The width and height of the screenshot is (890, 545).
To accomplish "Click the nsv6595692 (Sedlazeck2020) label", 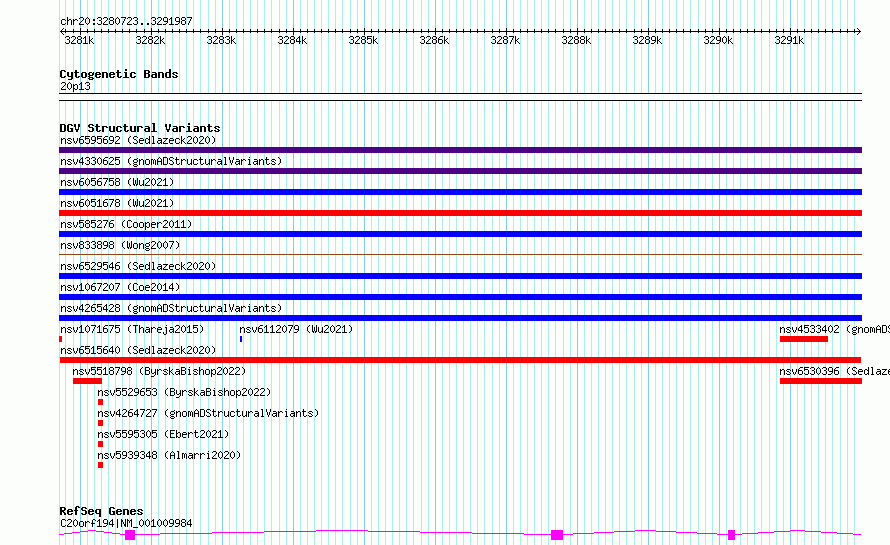I will pos(138,140).
